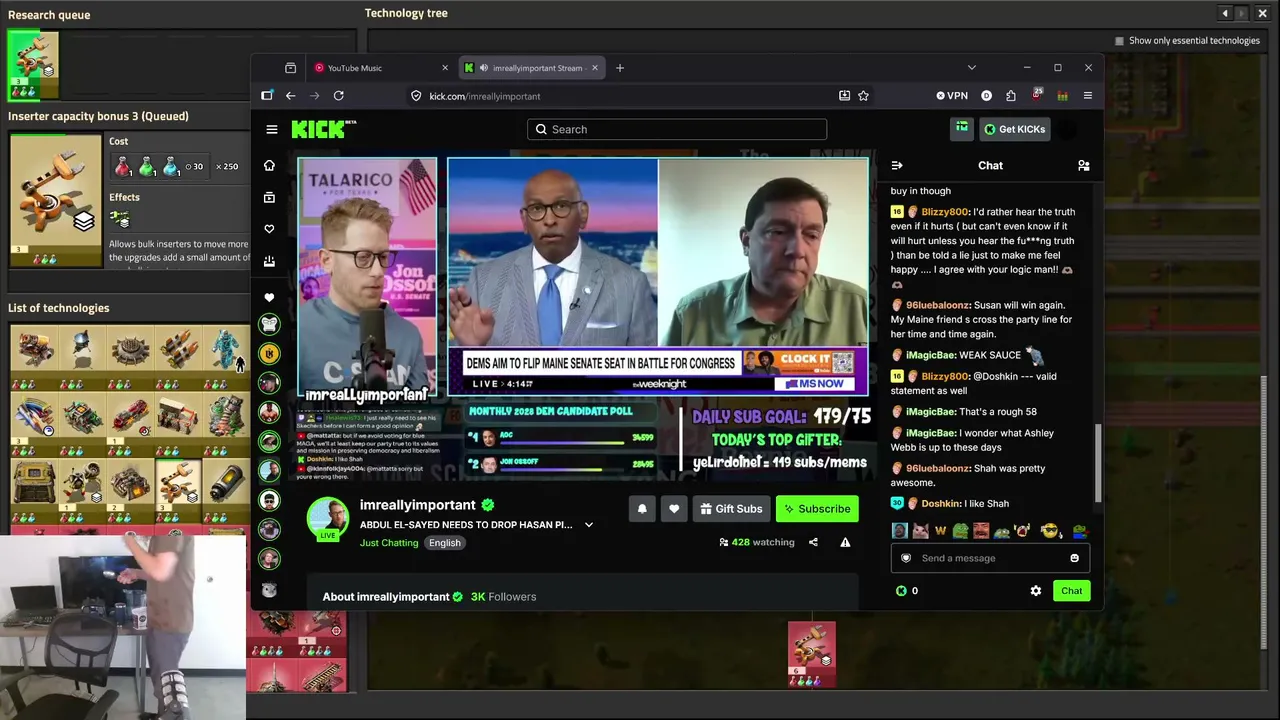Click the Kick search field

(677, 129)
